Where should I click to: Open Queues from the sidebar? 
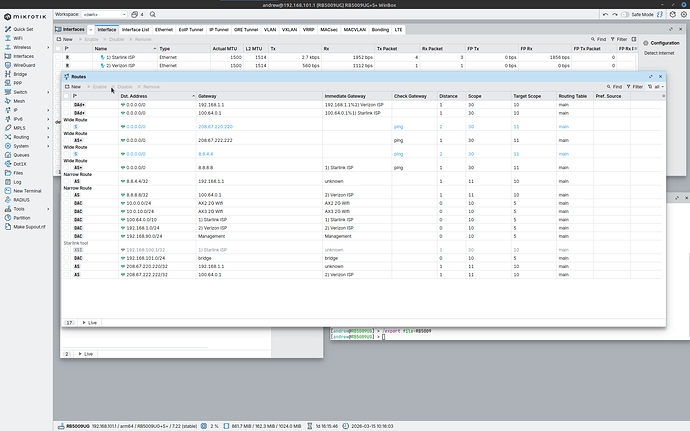pyautogui.click(x=21, y=155)
